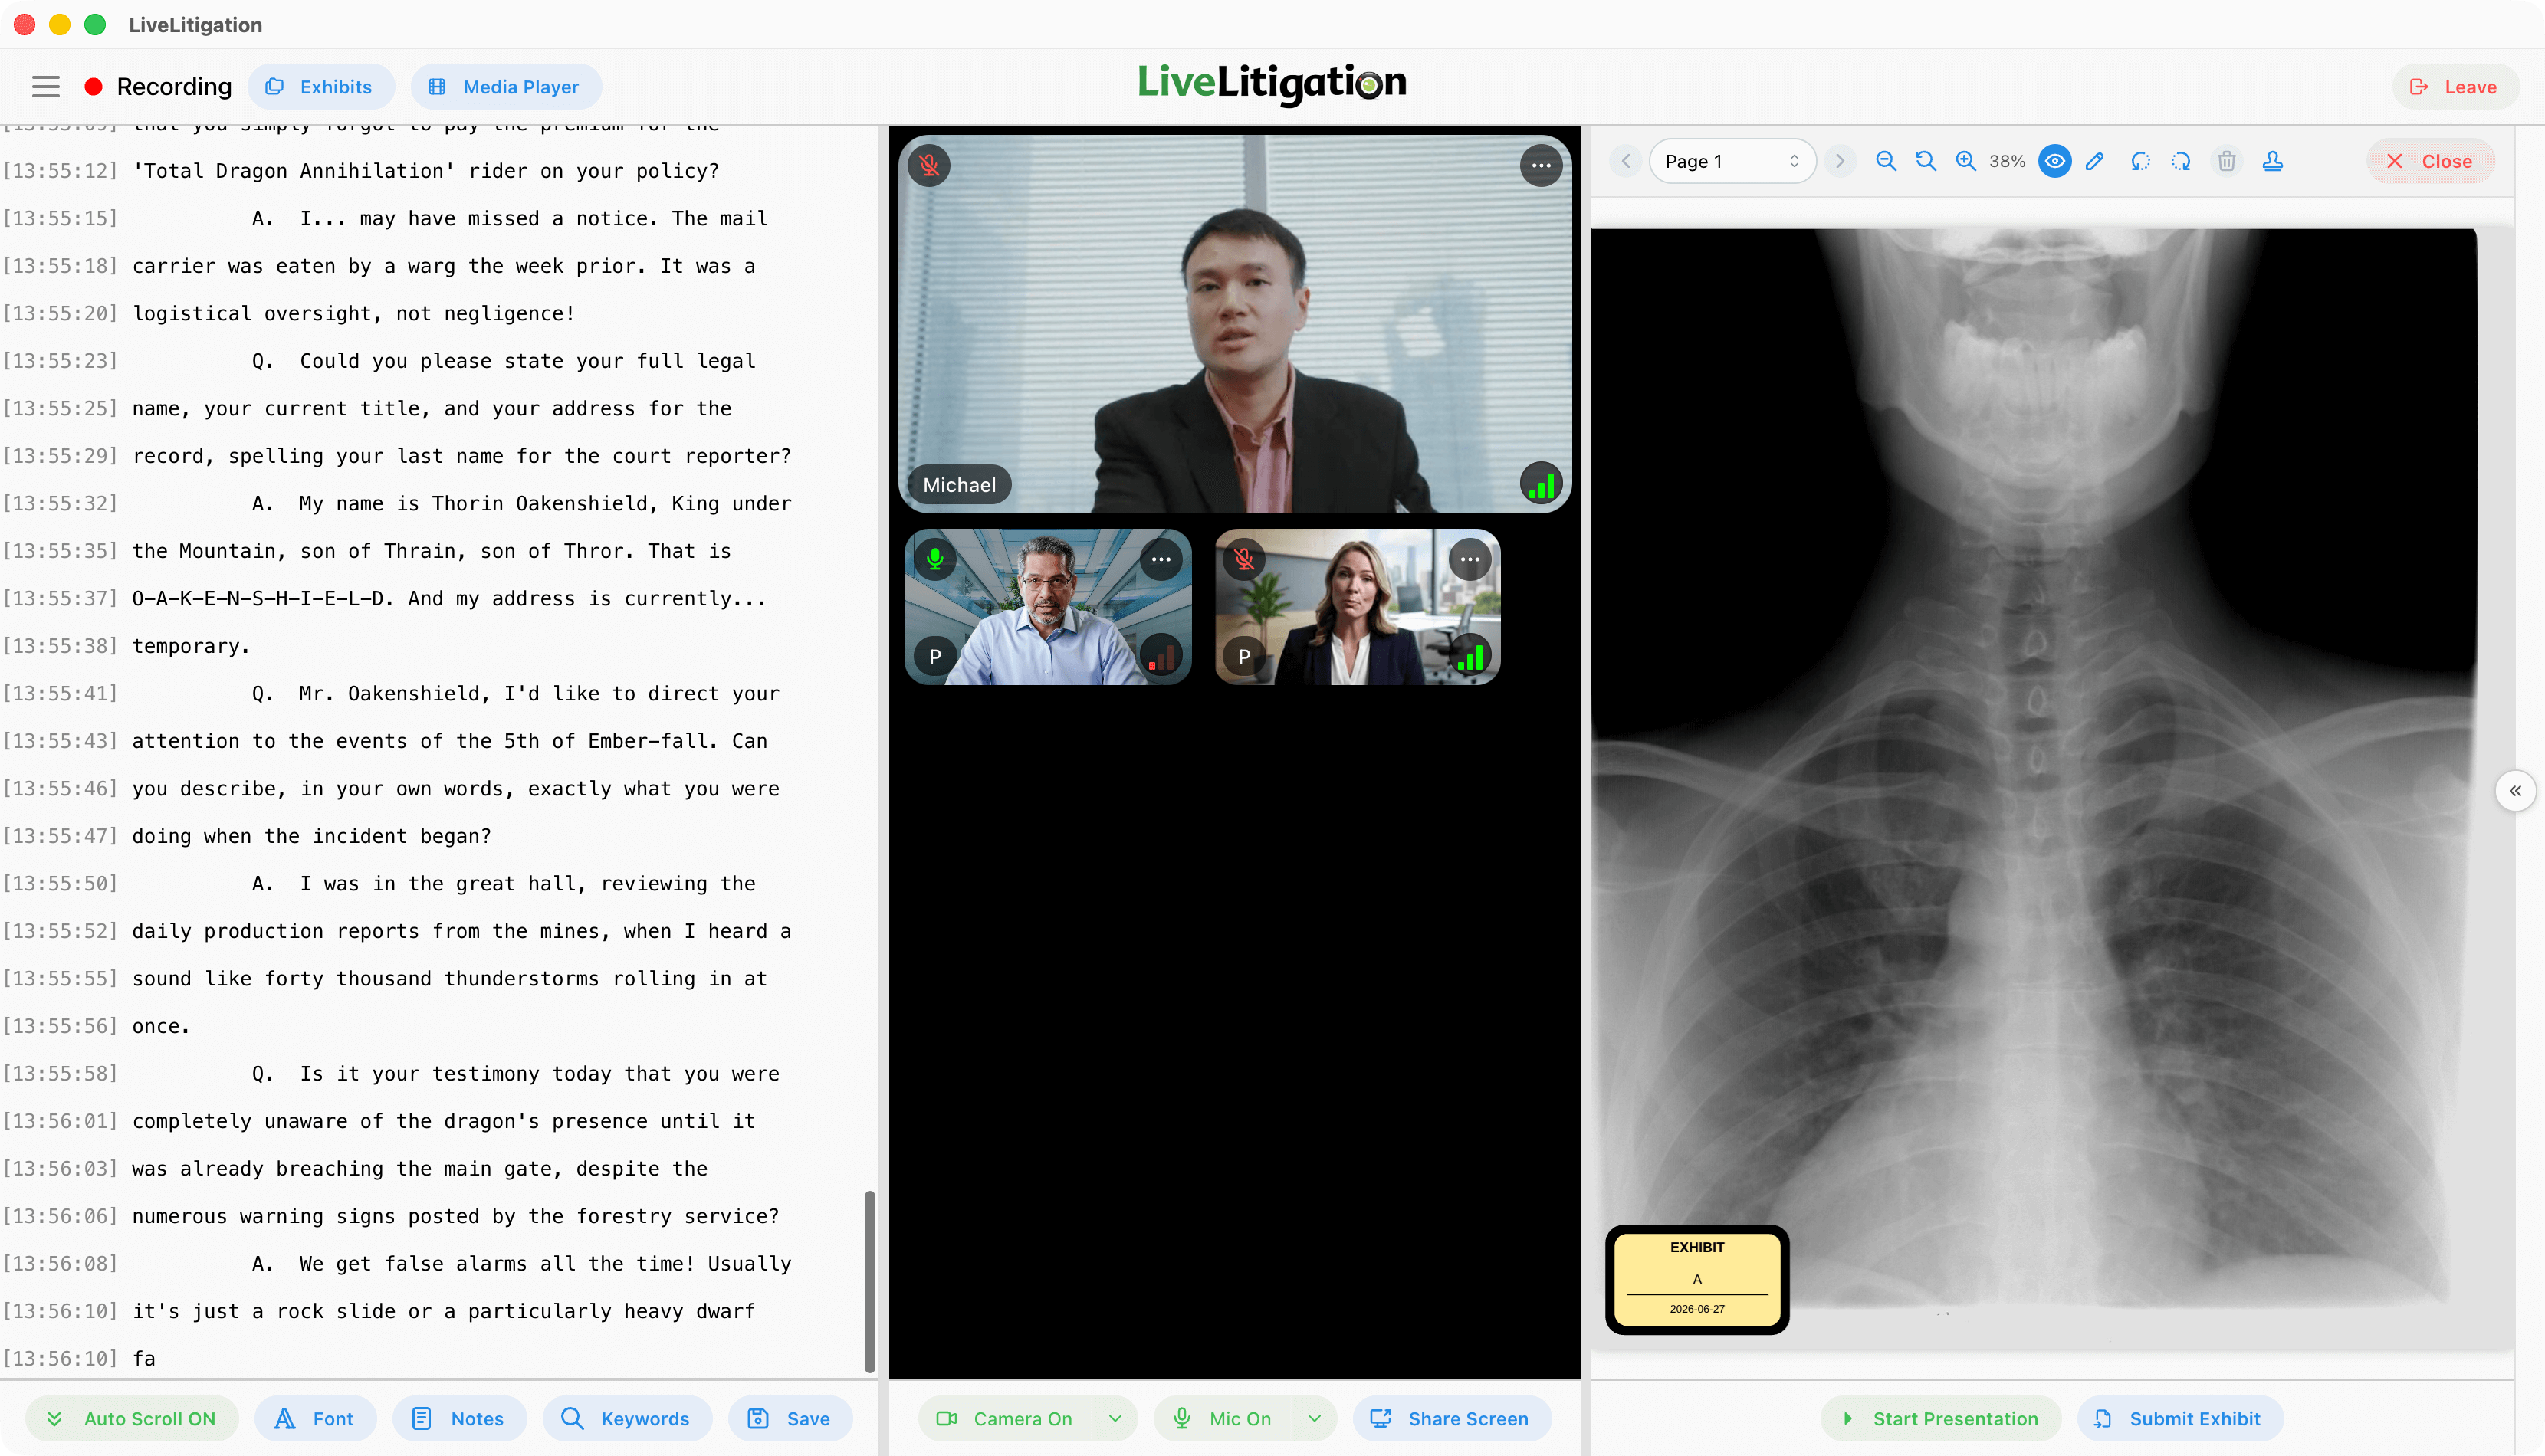This screenshot has width=2545, height=1456.
Task: Zoom out the exhibit view
Action: 1886,161
